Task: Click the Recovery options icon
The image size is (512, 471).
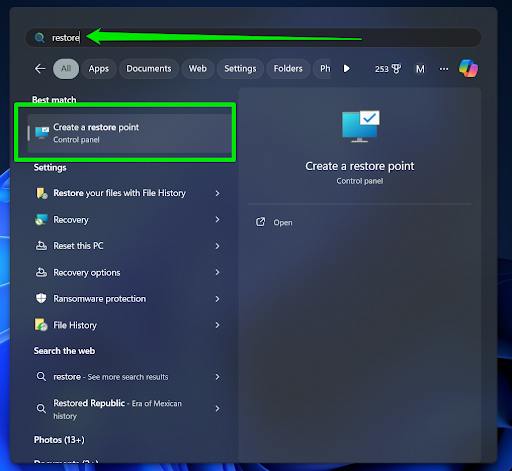Action: [x=41, y=272]
